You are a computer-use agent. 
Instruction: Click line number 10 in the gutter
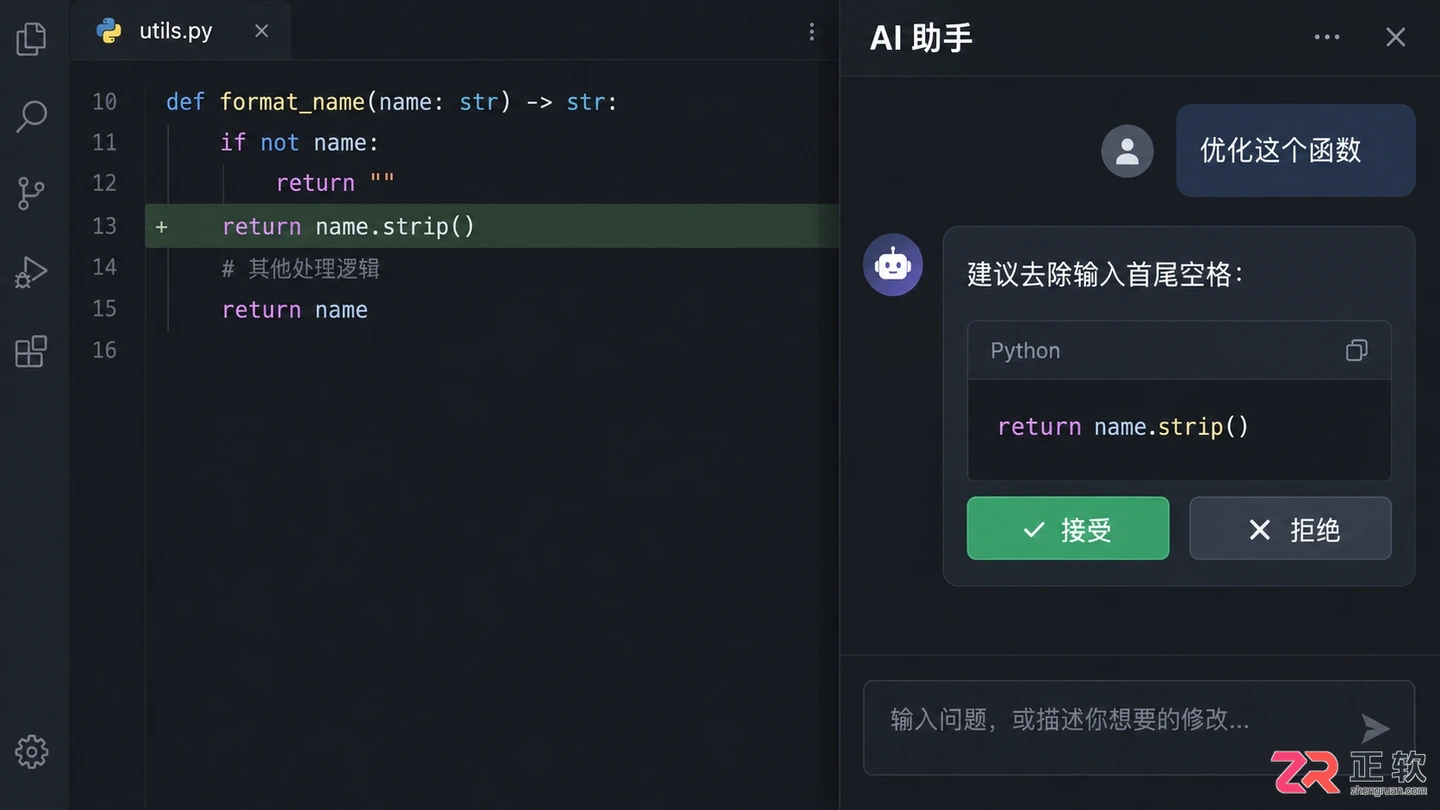[x=104, y=102]
